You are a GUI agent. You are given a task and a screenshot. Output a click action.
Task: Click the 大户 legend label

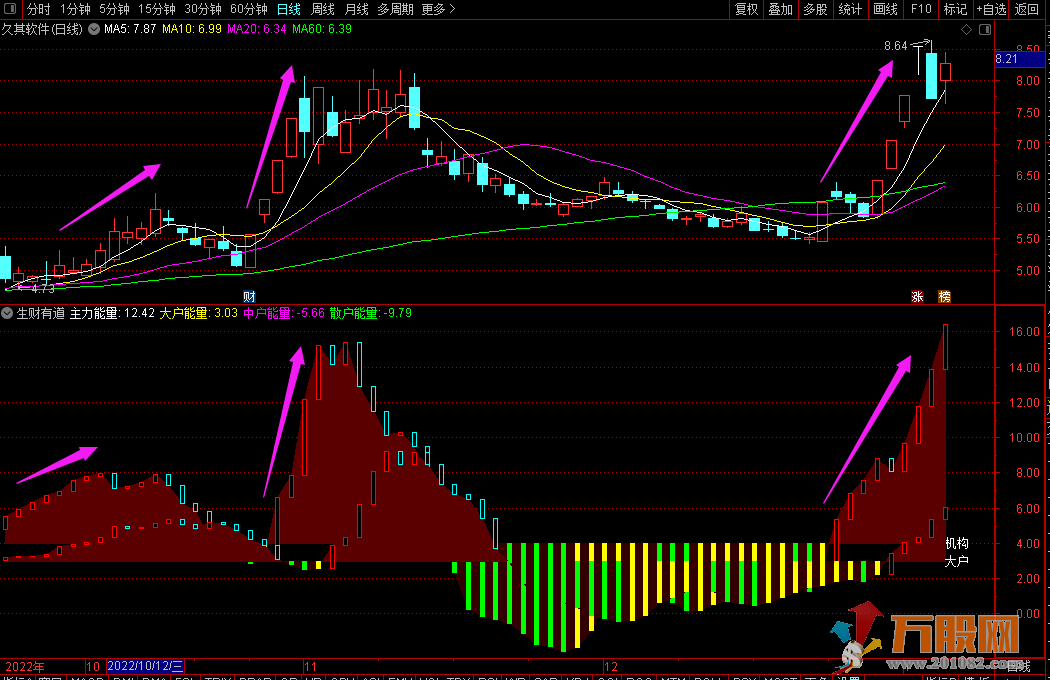click(956, 561)
